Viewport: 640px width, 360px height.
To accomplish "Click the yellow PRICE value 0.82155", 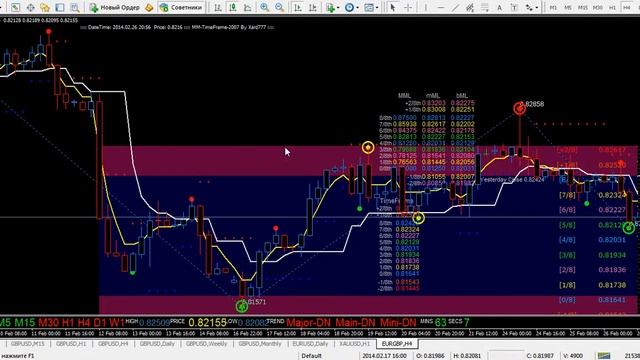I will [x=207, y=322].
